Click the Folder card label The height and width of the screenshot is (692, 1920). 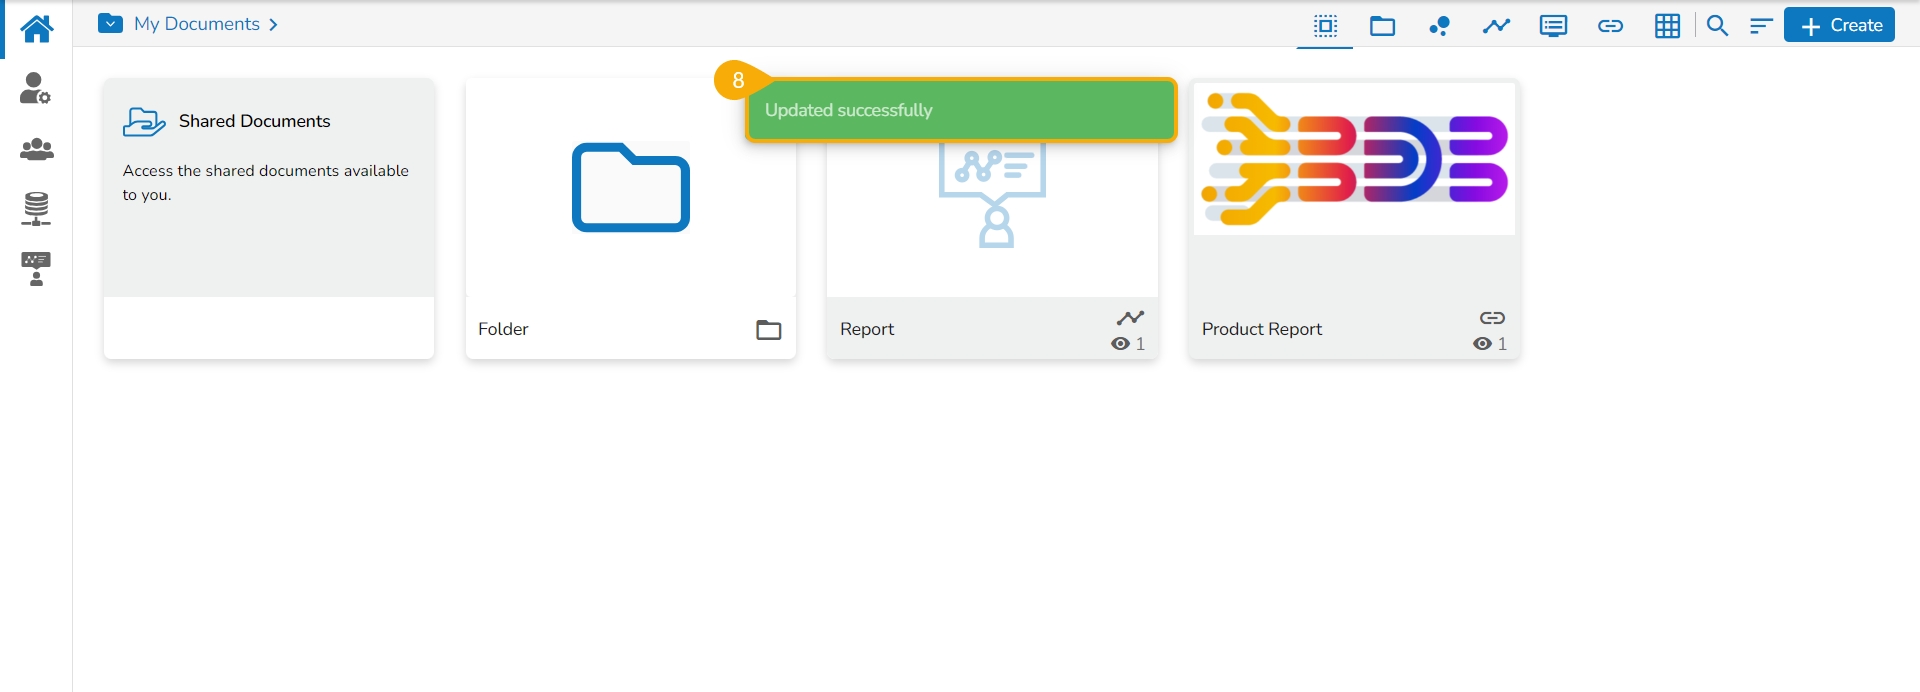[x=503, y=329]
